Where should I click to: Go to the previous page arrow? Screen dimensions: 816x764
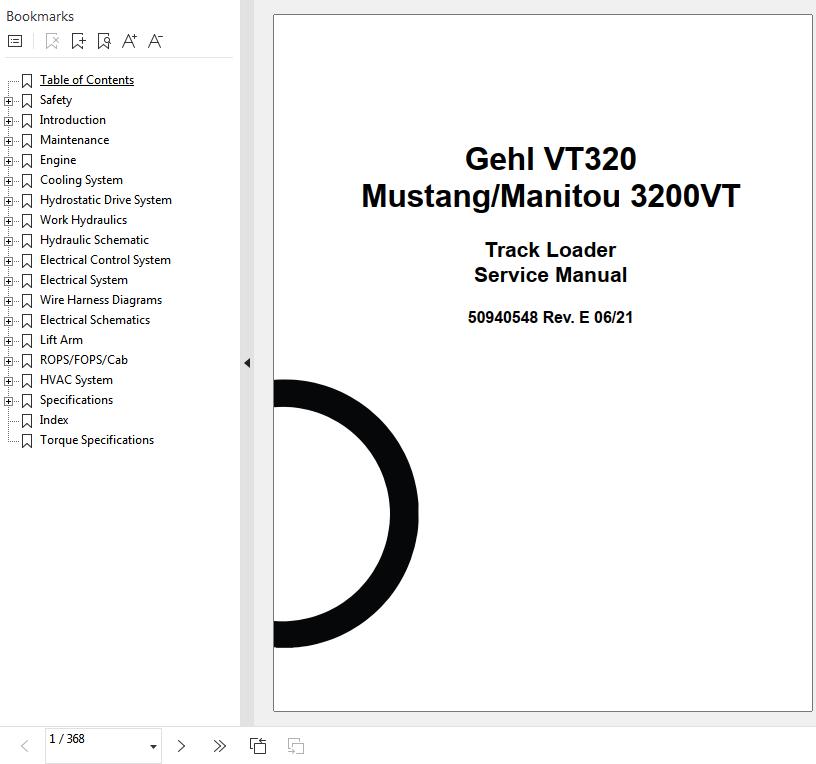pyautogui.click(x=24, y=746)
